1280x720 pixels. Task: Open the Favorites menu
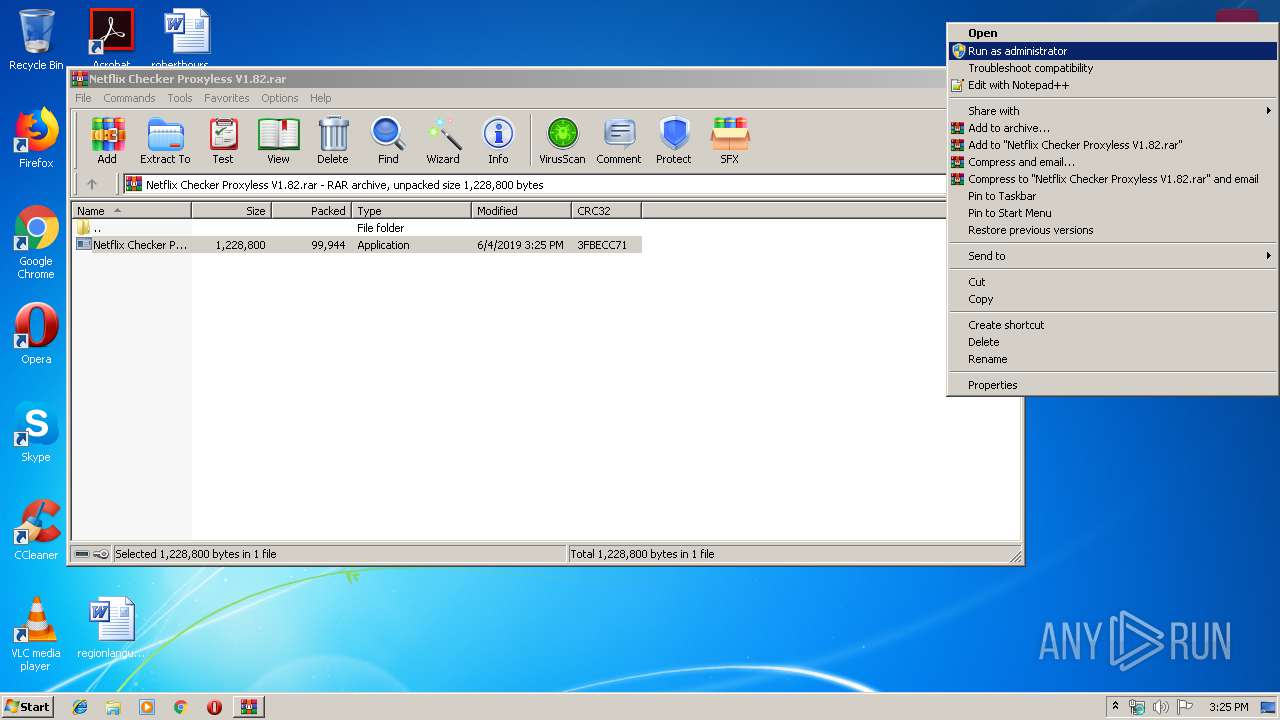click(x=227, y=98)
